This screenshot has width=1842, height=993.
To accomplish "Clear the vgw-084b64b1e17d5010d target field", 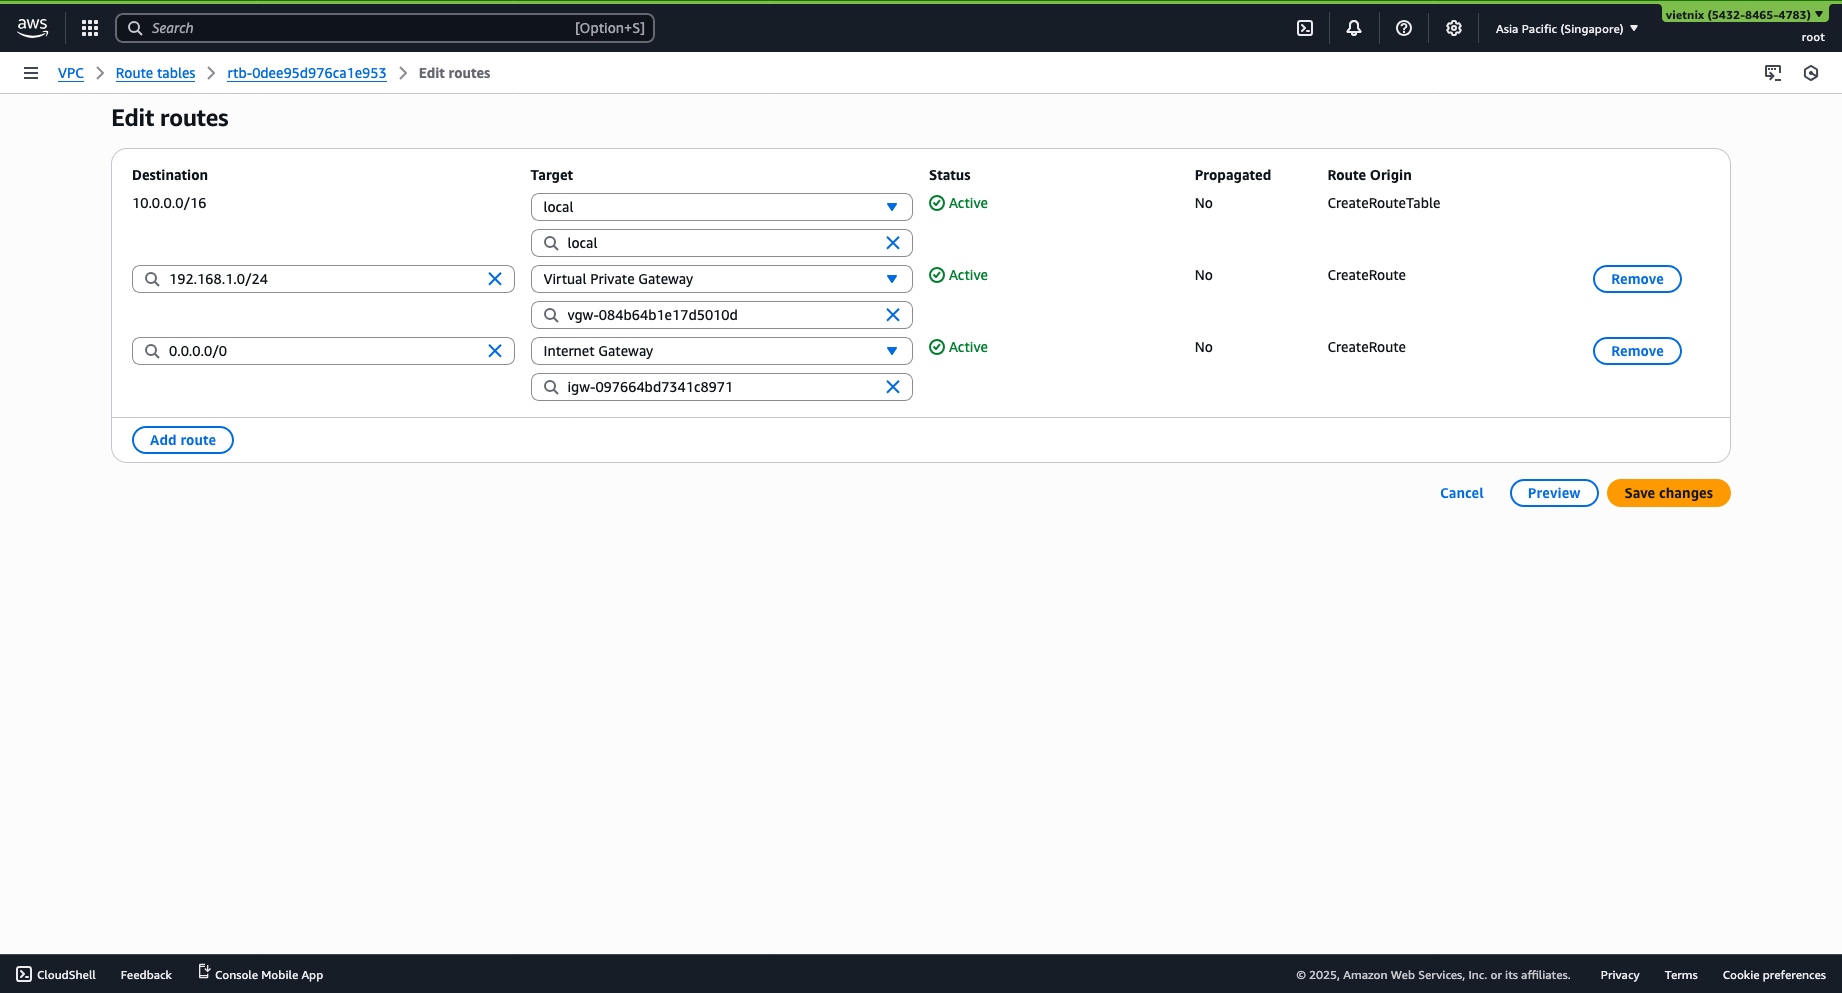I will [x=893, y=315].
